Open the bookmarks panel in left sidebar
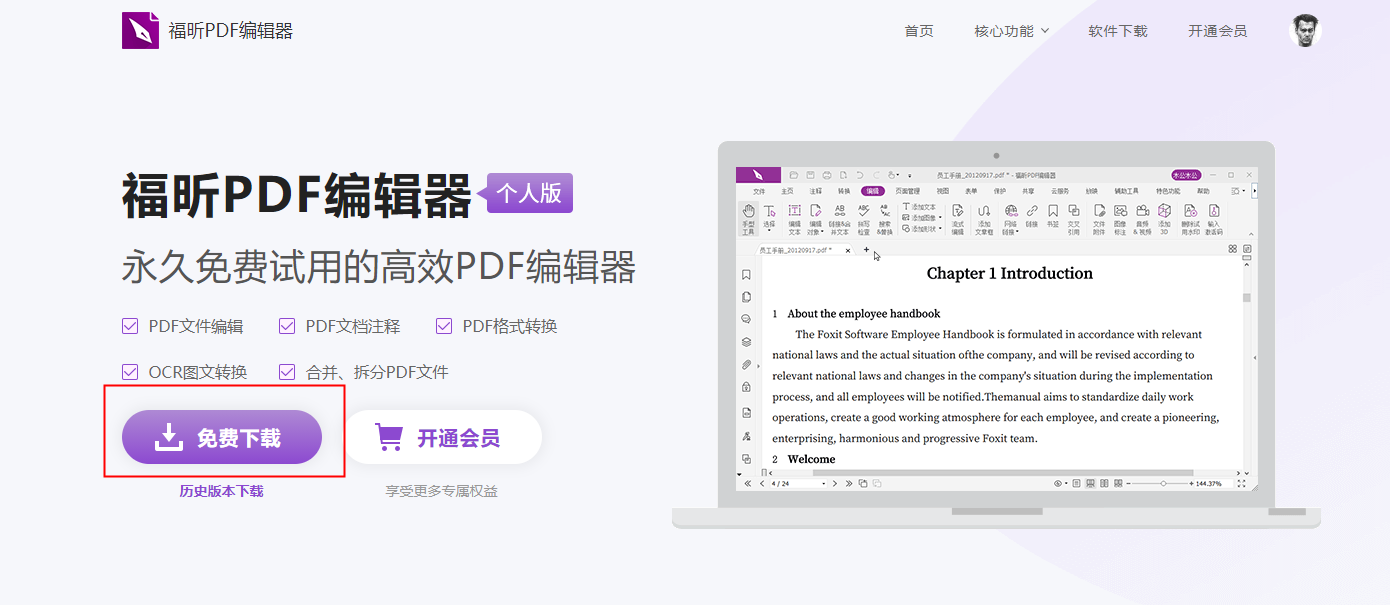The width and height of the screenshot is (1392, 607). [x=746, y=272]
